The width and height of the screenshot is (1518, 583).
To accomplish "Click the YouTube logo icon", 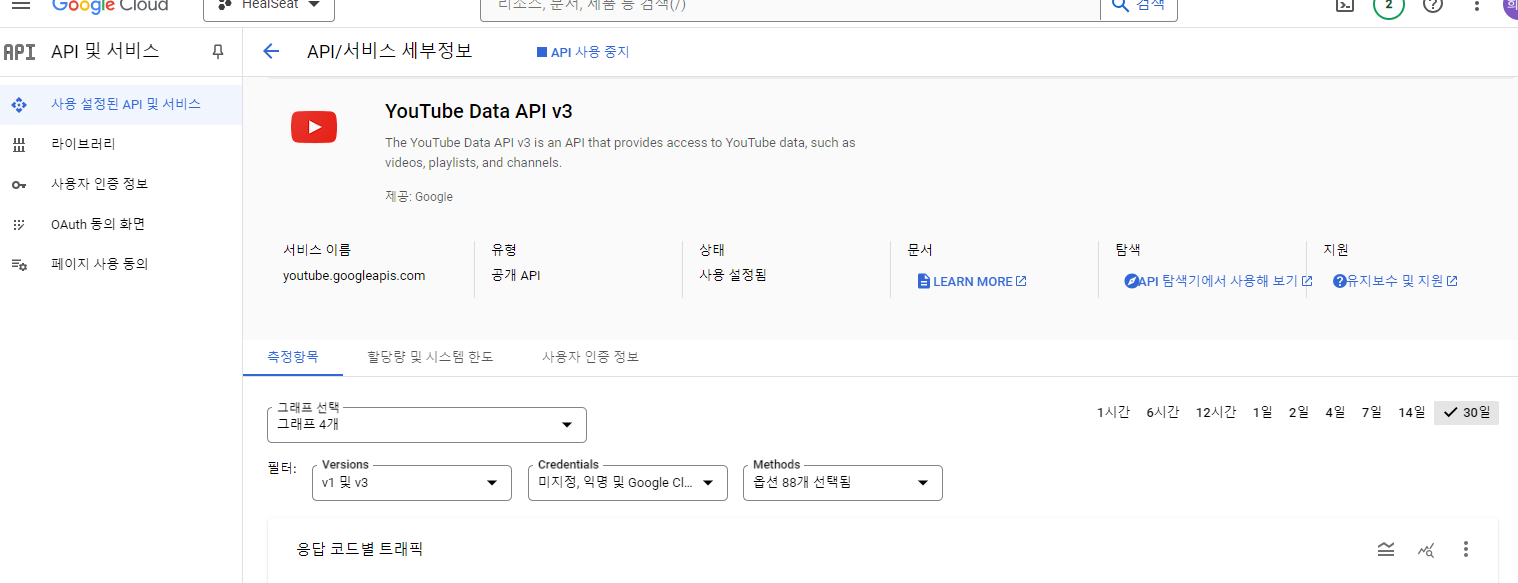I will click(x=314, y=127).
